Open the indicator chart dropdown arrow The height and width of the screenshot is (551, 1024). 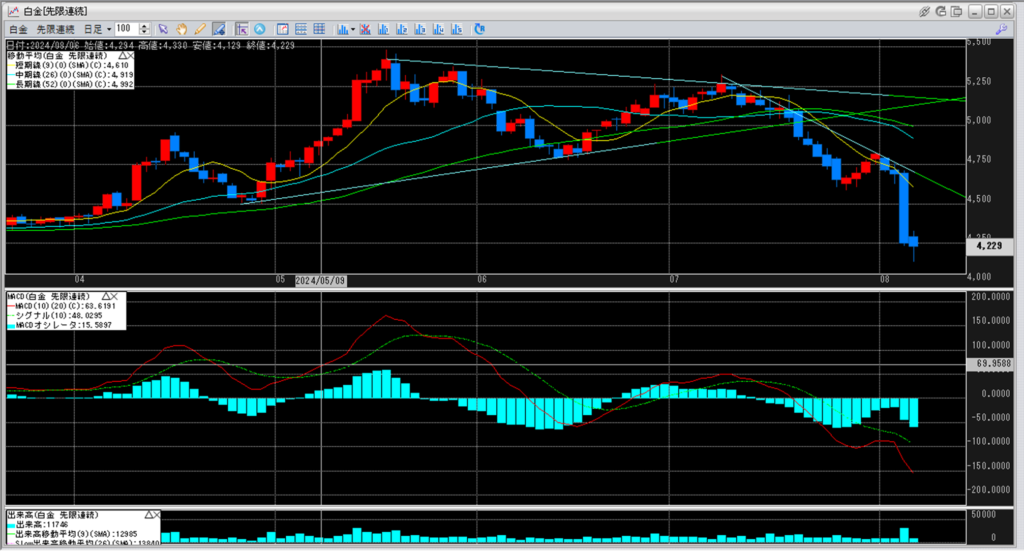pyautogui.click(x=353, y=29)
